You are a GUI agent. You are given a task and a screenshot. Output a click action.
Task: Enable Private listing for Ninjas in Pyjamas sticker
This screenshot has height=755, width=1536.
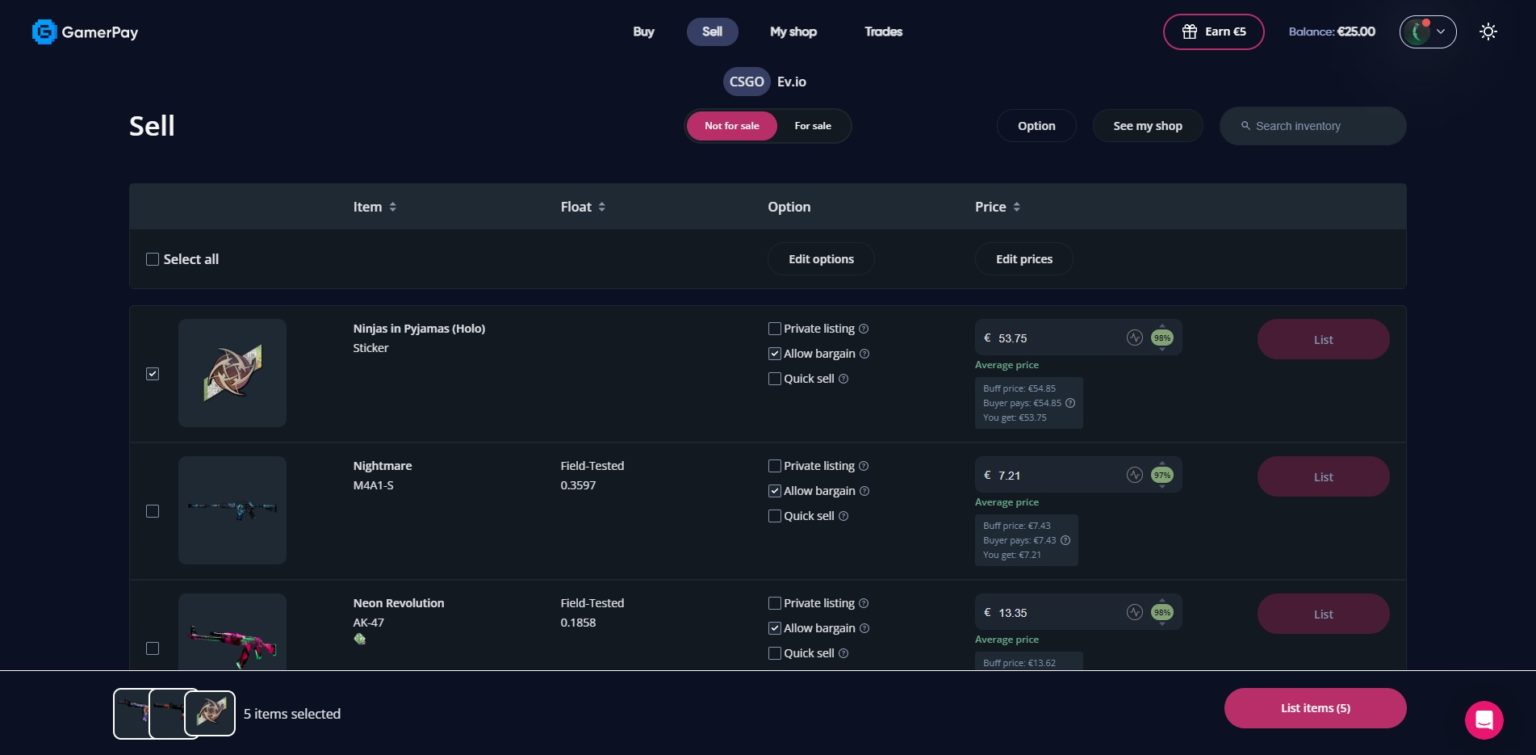(x=775, y=328)
